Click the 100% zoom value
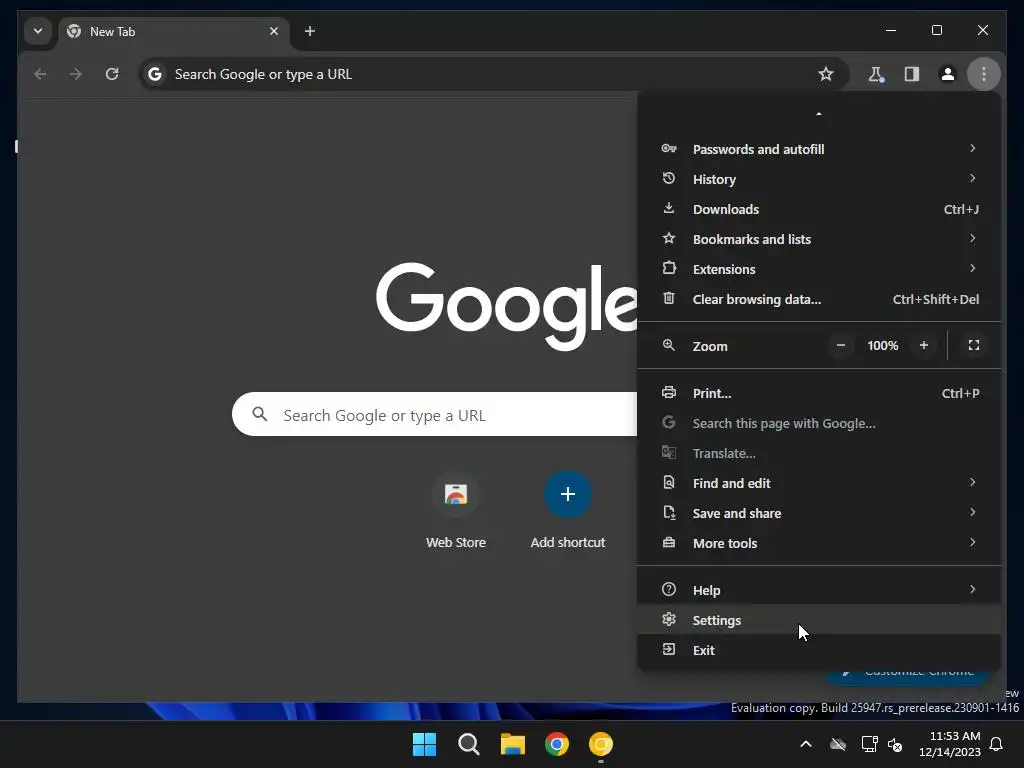 pyautogui.click(x=882, y=345)
